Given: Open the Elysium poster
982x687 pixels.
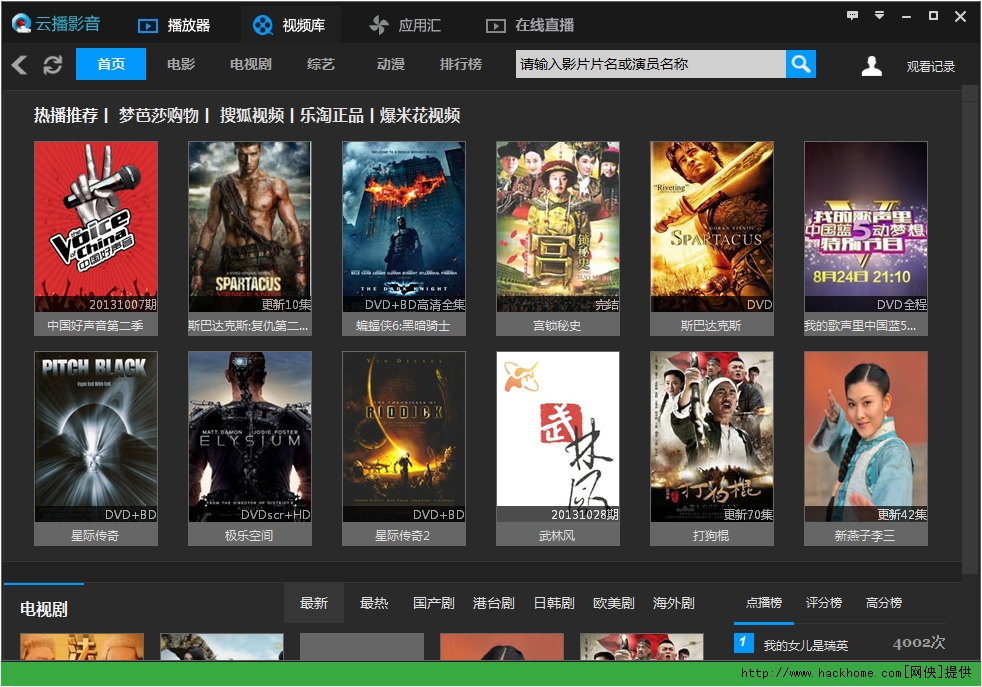Looking at the screenshot, I should [249, 436].
